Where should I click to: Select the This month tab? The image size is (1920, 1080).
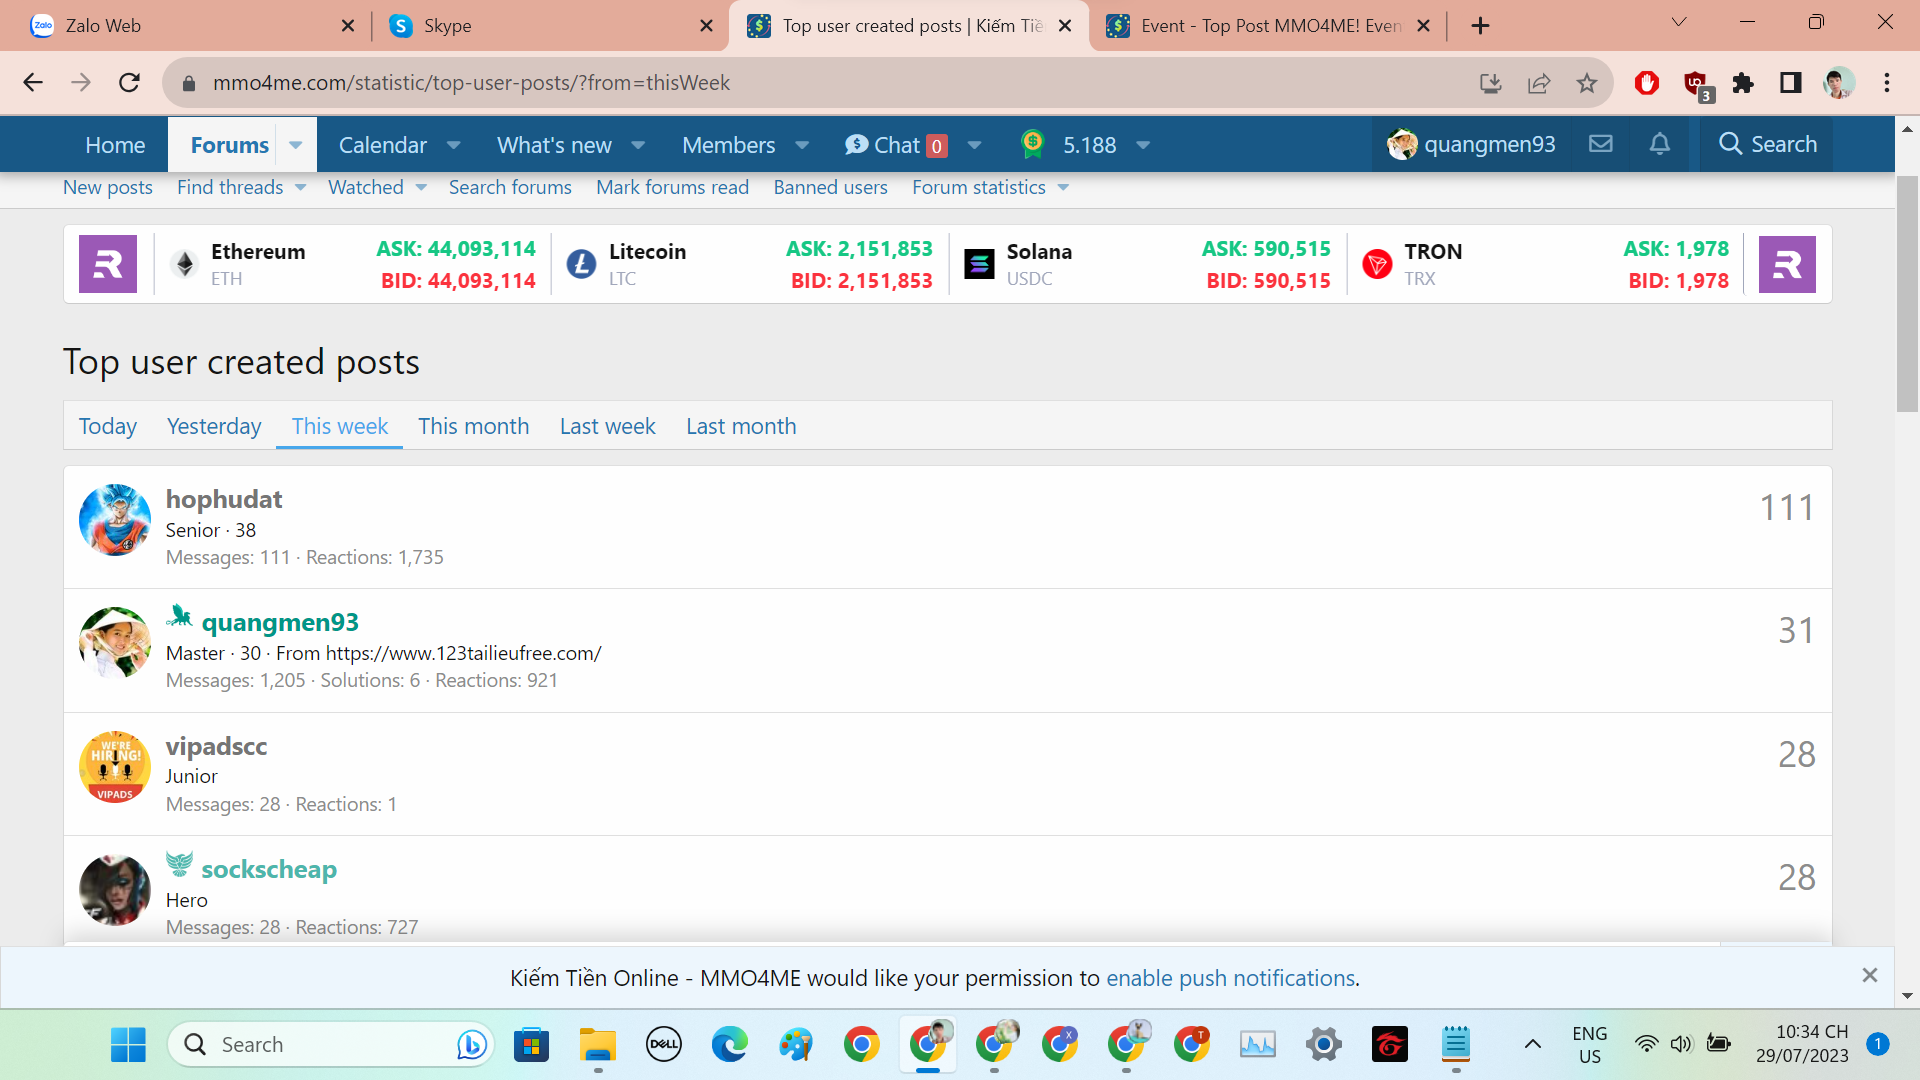pyautogui.click(x=473, y=426)
